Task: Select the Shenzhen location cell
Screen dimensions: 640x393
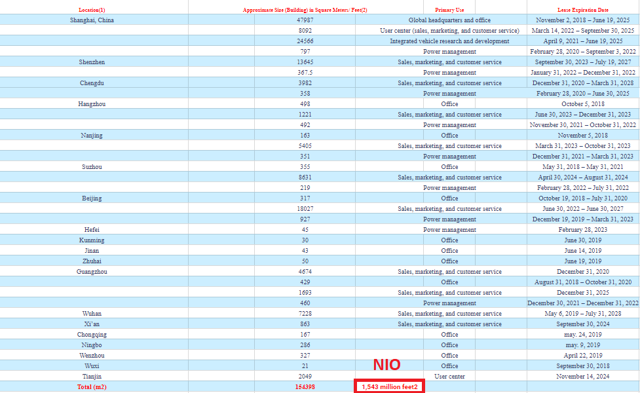Action: [92, 62]
